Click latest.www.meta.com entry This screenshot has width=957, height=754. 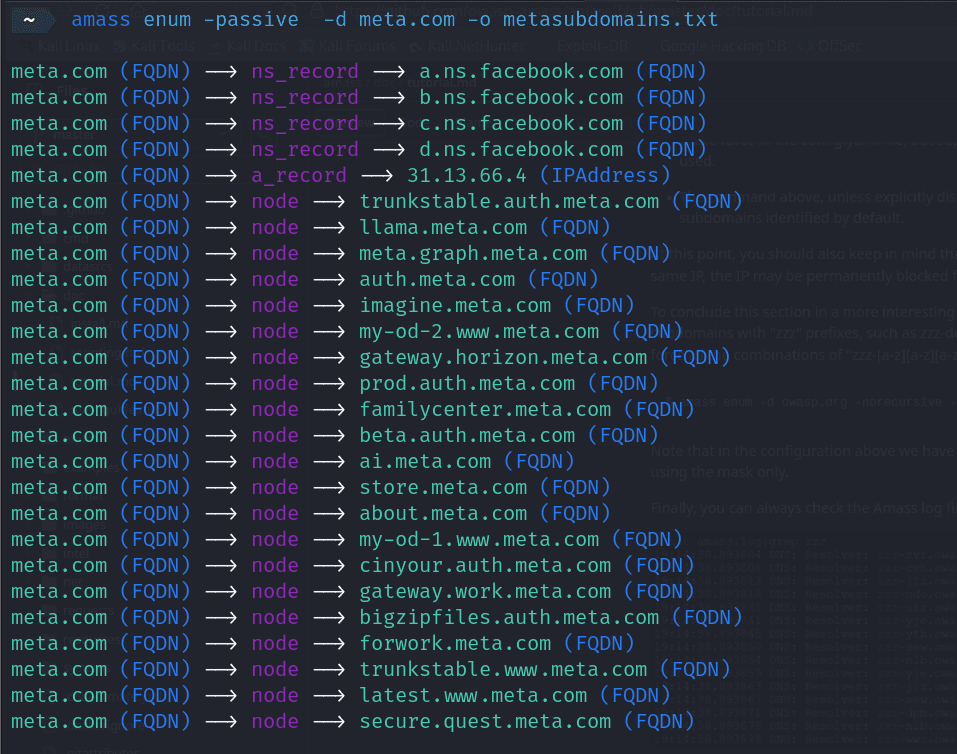(x=473, y=696)
